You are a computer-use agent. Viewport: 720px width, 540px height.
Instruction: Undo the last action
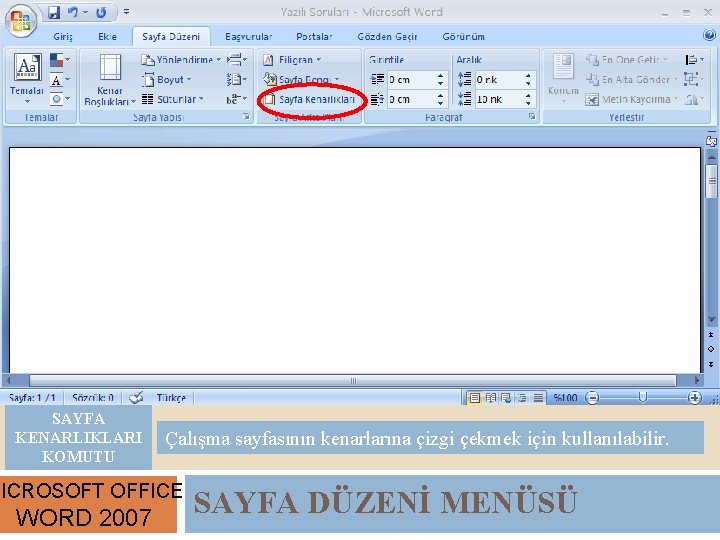[73, 13]
